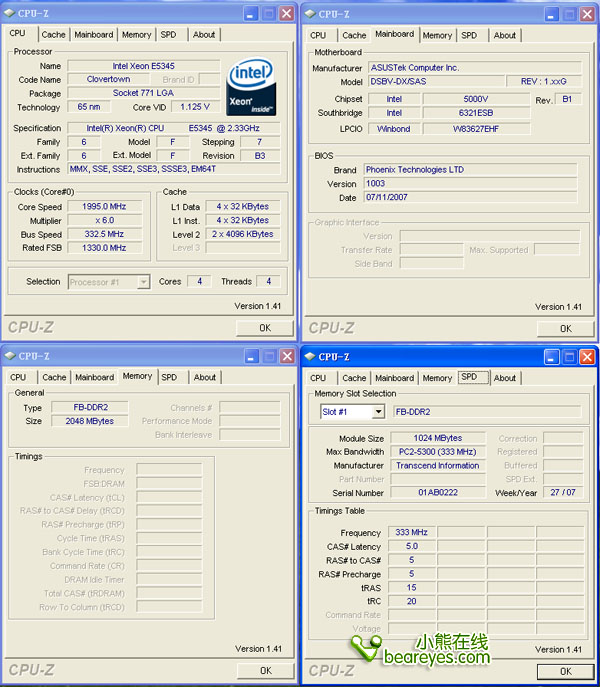Click CPU-Z title icon in SPD window
The width and height of the screenshot is (600, 687).
pyautogui.click(x=310, y=357)
